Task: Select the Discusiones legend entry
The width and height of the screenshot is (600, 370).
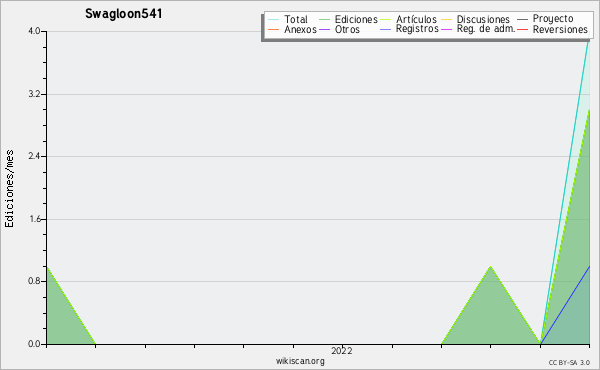Action: click(483, 19)
